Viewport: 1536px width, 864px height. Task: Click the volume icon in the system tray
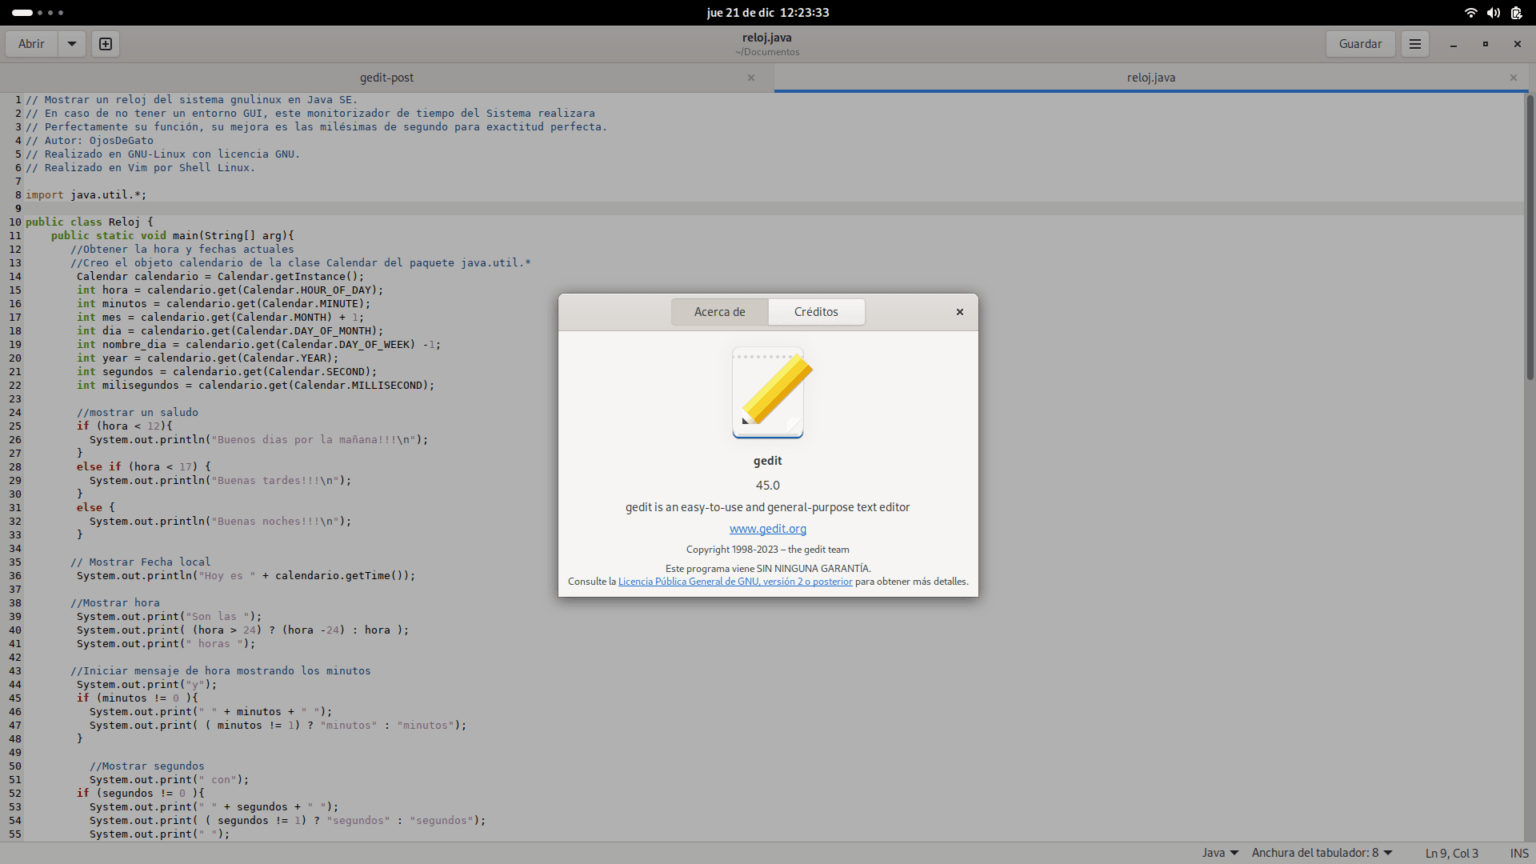1494,13
